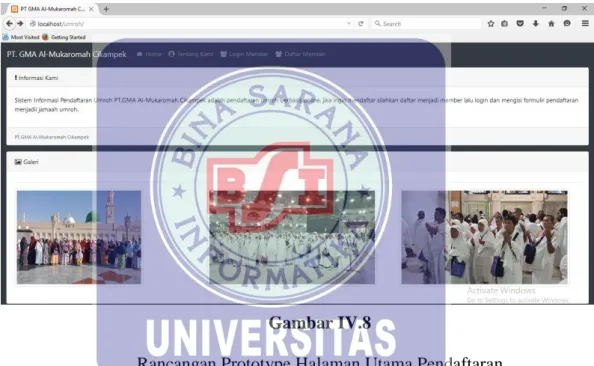Reload the page with the refresh icon

(x=361, y=23)
